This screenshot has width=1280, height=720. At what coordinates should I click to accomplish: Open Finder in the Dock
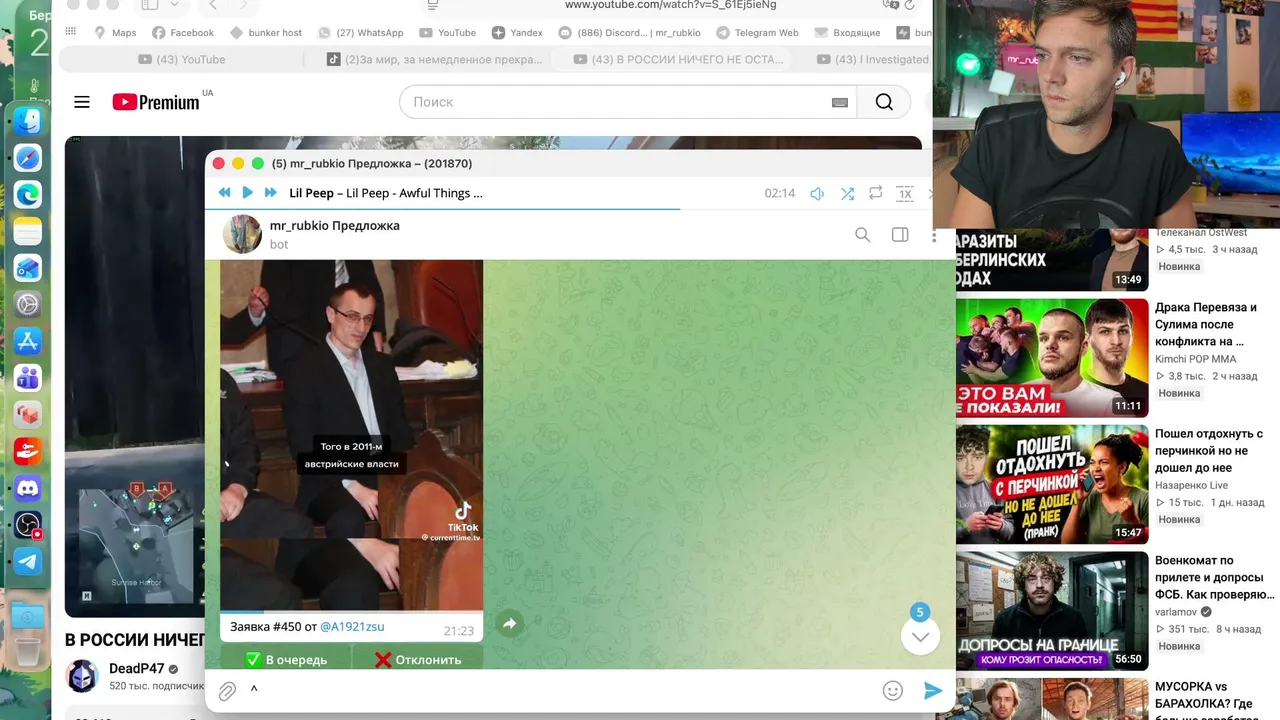point(28,121)
